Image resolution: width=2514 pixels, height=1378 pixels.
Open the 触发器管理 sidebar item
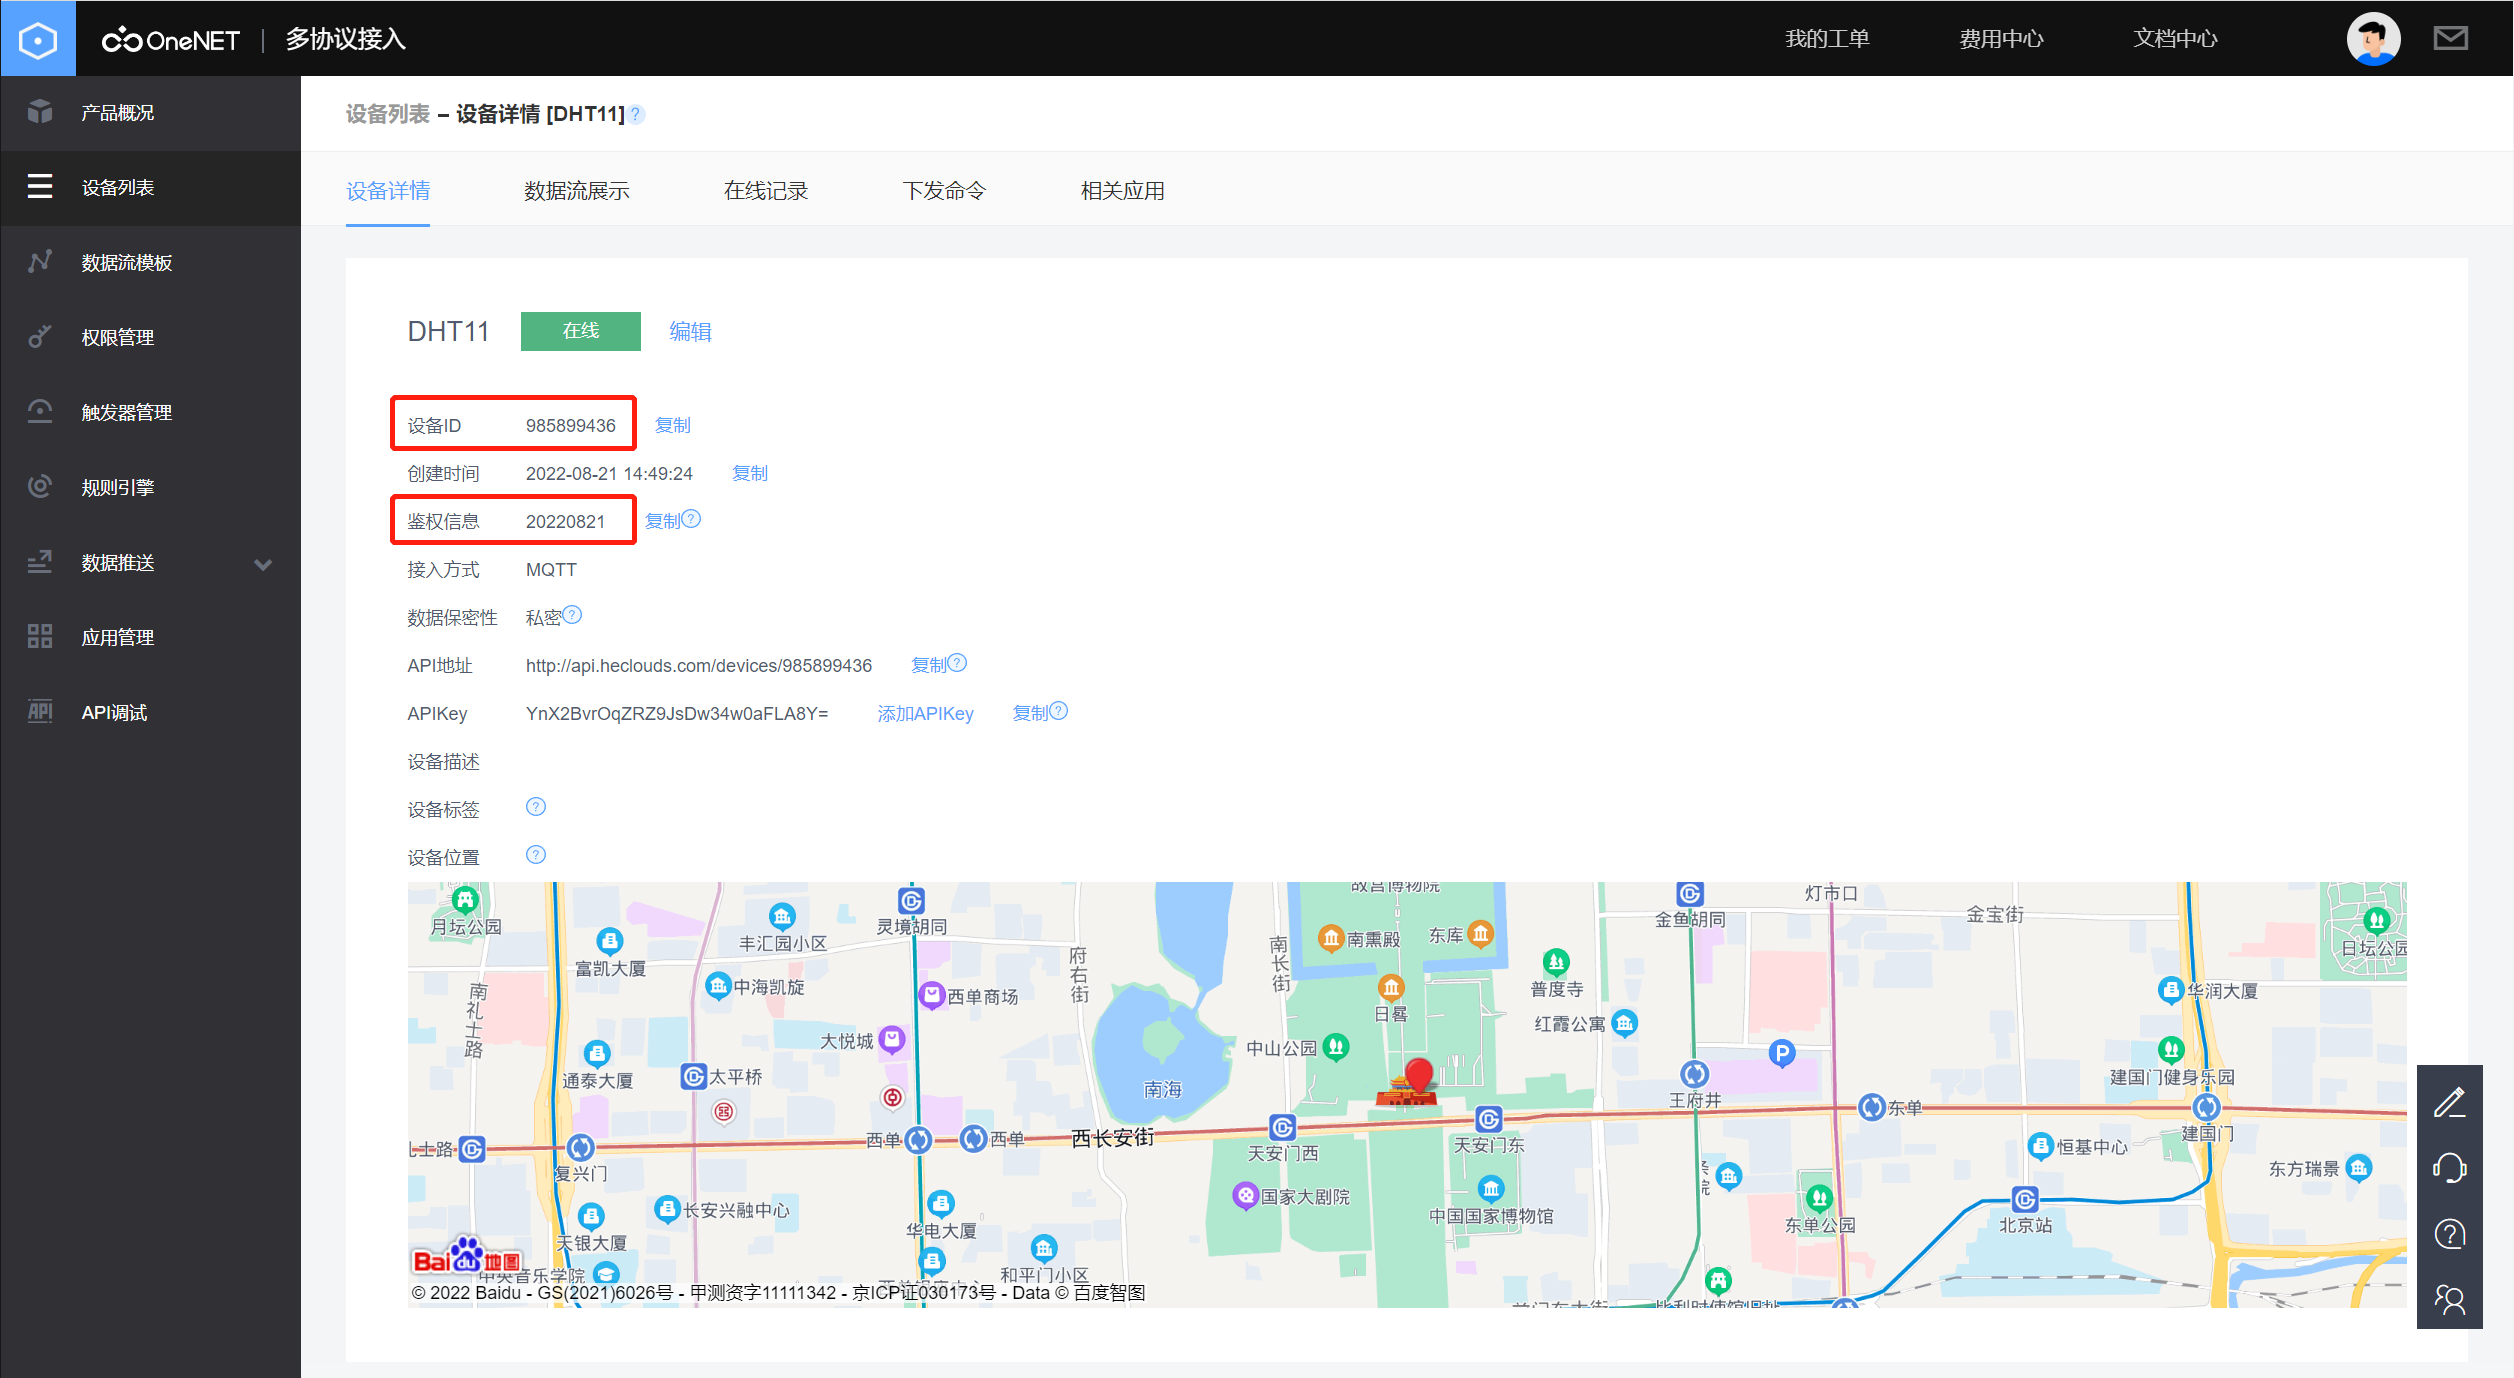coord(127,412)
